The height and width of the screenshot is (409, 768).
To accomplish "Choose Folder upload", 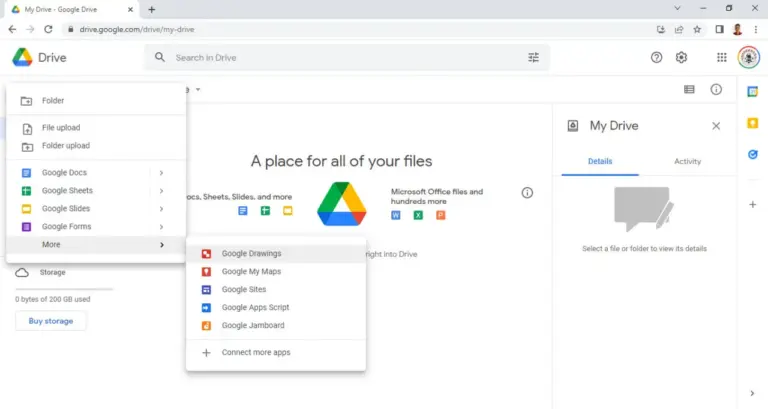I will pyautogui.click(x=96, y=146).
